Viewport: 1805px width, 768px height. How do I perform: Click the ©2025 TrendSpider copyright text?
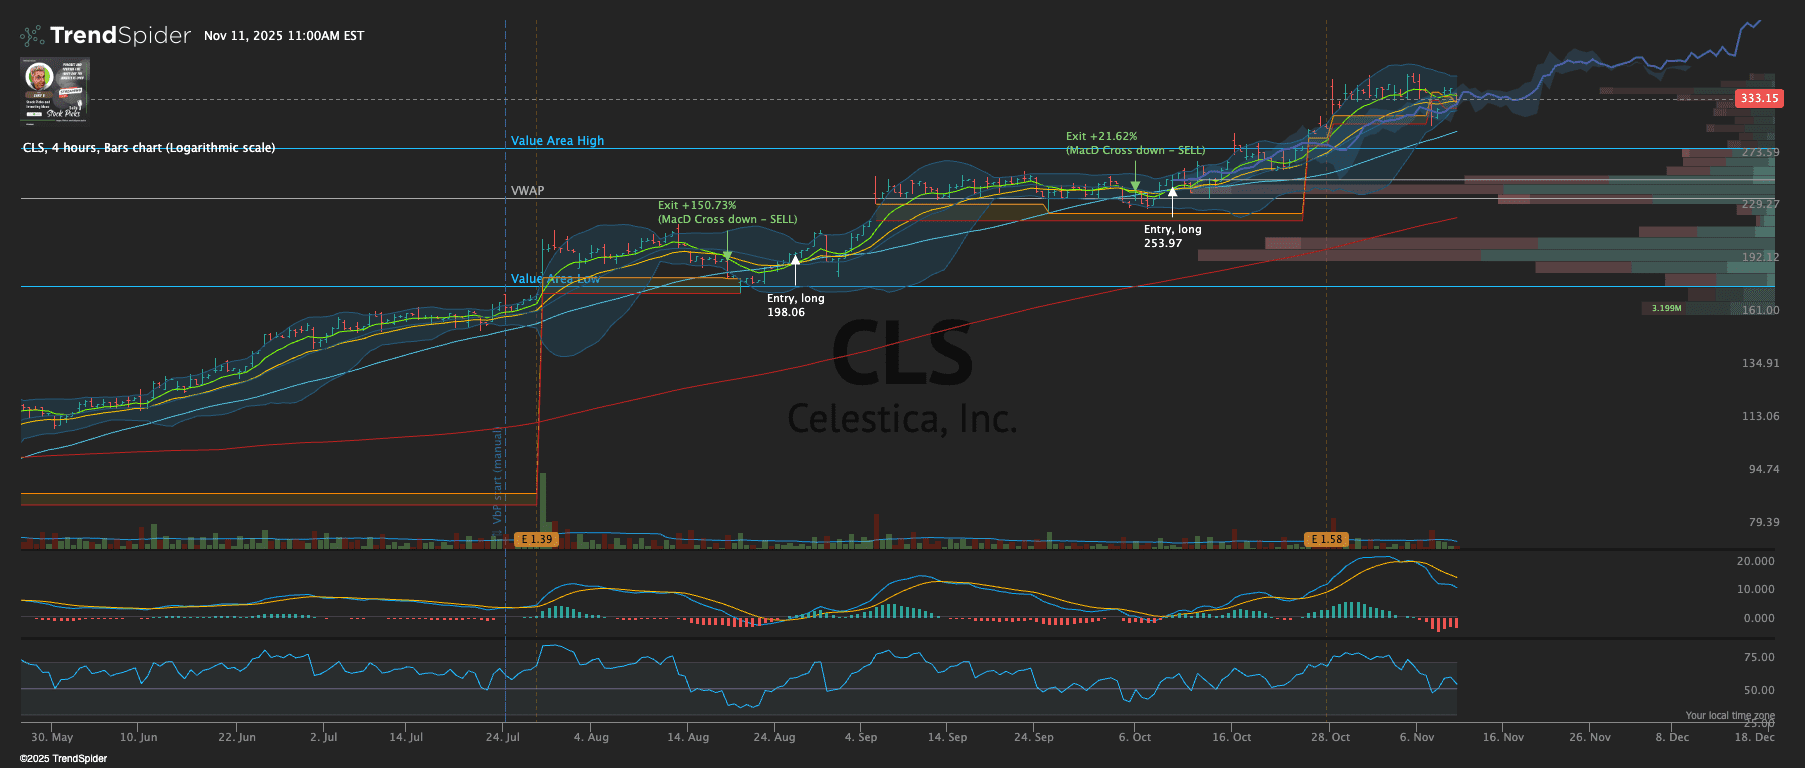(x=63, y=759)
